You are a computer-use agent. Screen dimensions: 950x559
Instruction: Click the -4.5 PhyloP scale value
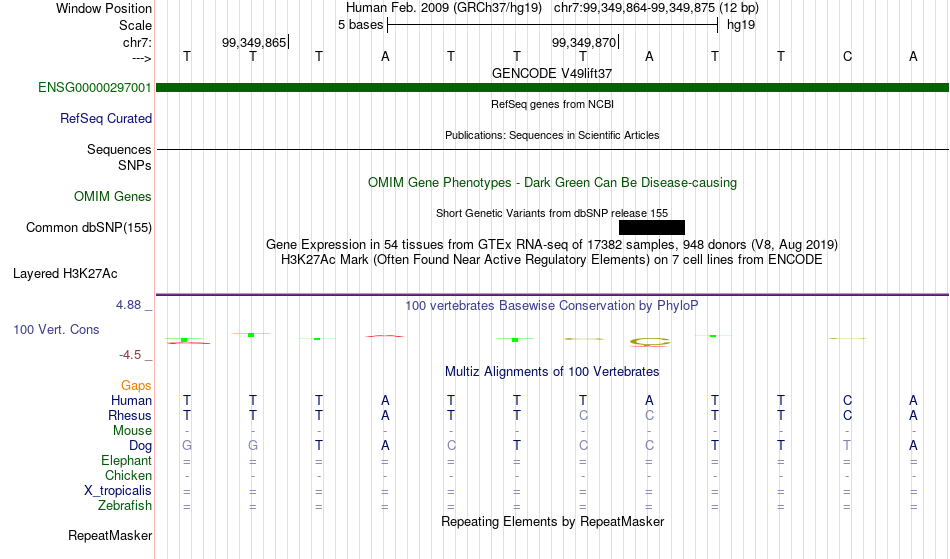pos(130,355)
